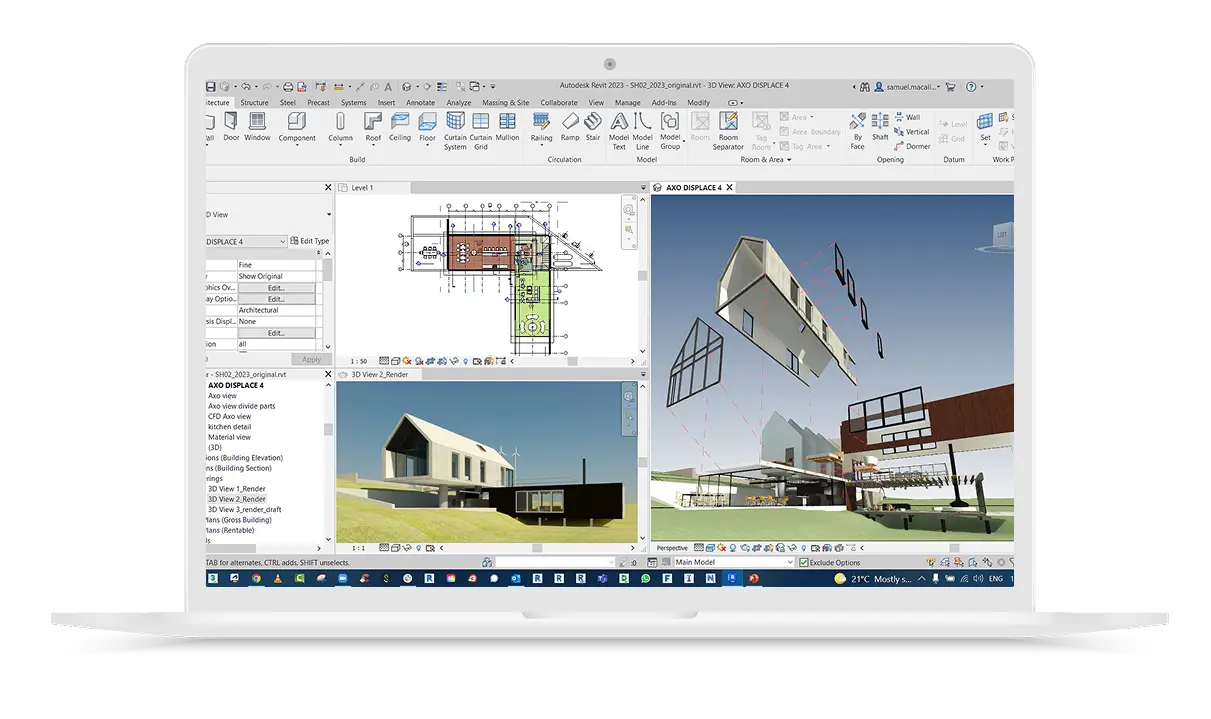Choose the Curtain Grid tool

pyautogui.click(x=481, y=129)
